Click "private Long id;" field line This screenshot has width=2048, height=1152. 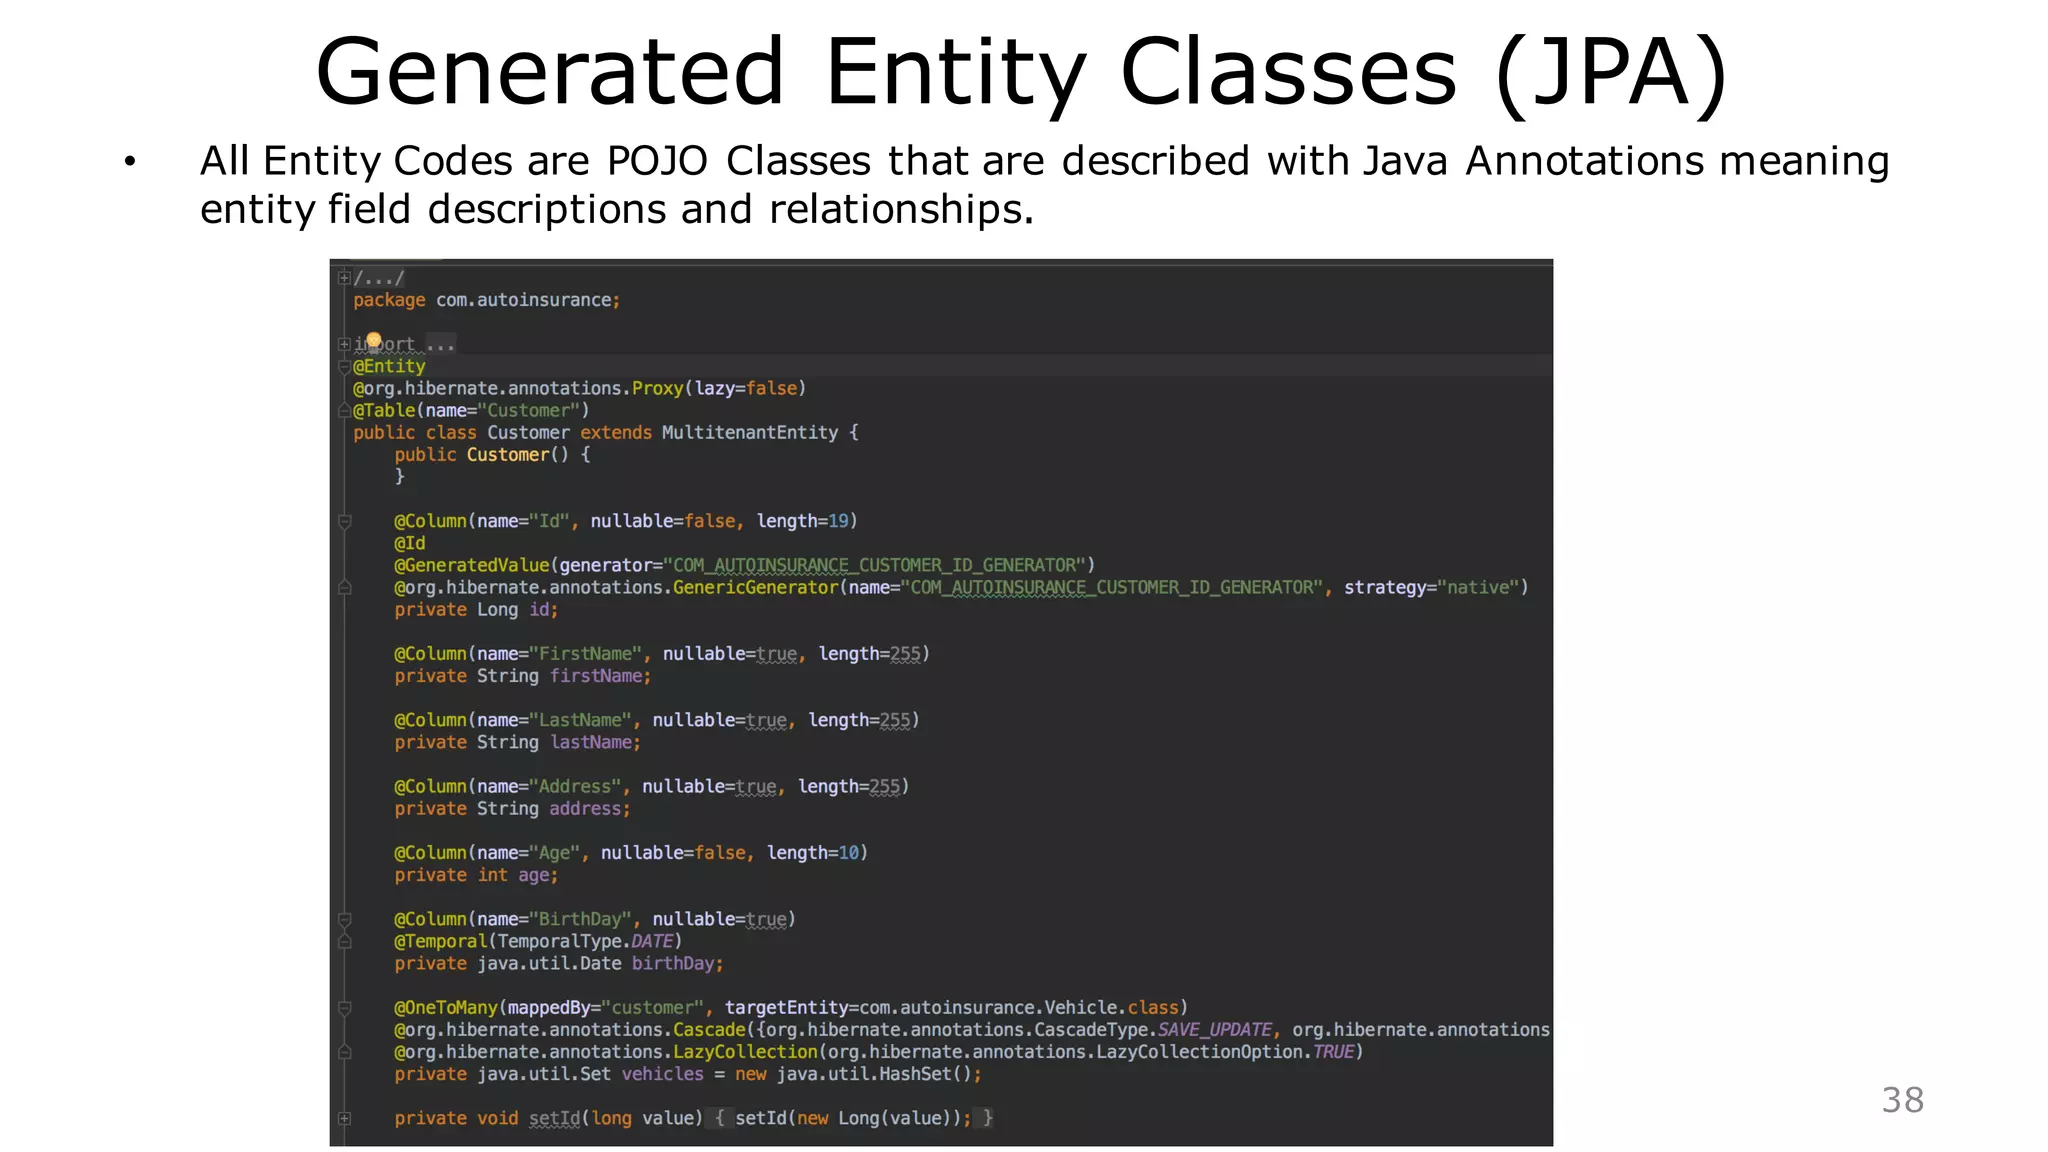pyautogui.click(x=476, y=610)
